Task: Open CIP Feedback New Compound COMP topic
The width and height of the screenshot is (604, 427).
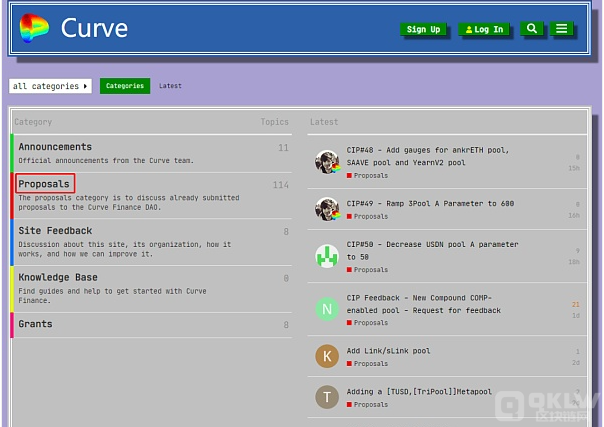Action: (x=424, y=304)
